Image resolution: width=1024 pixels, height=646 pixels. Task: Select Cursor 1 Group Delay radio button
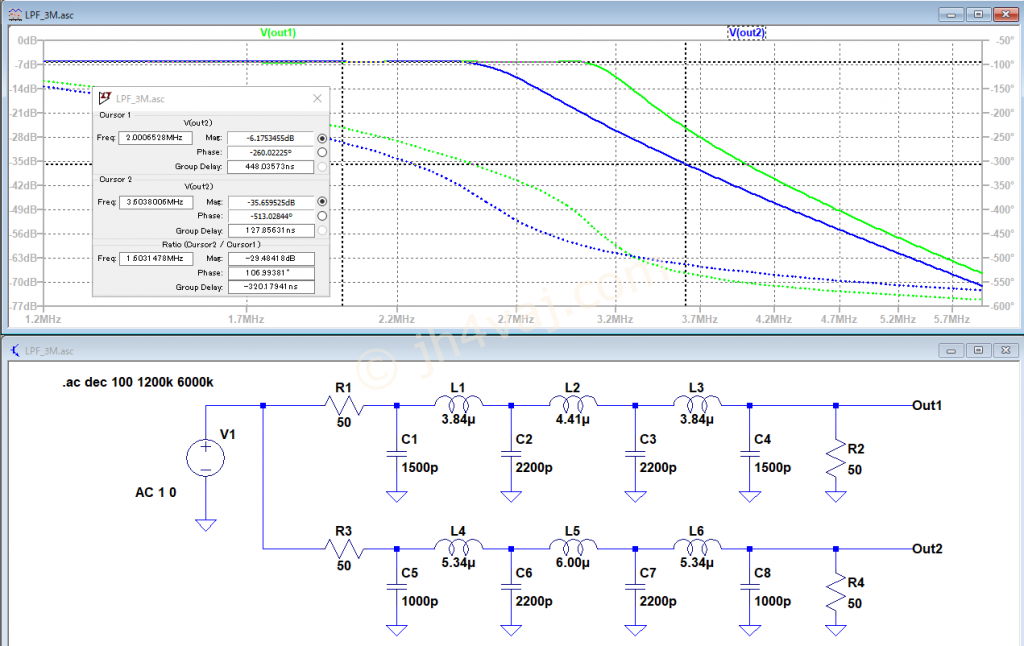coord(322,167)
